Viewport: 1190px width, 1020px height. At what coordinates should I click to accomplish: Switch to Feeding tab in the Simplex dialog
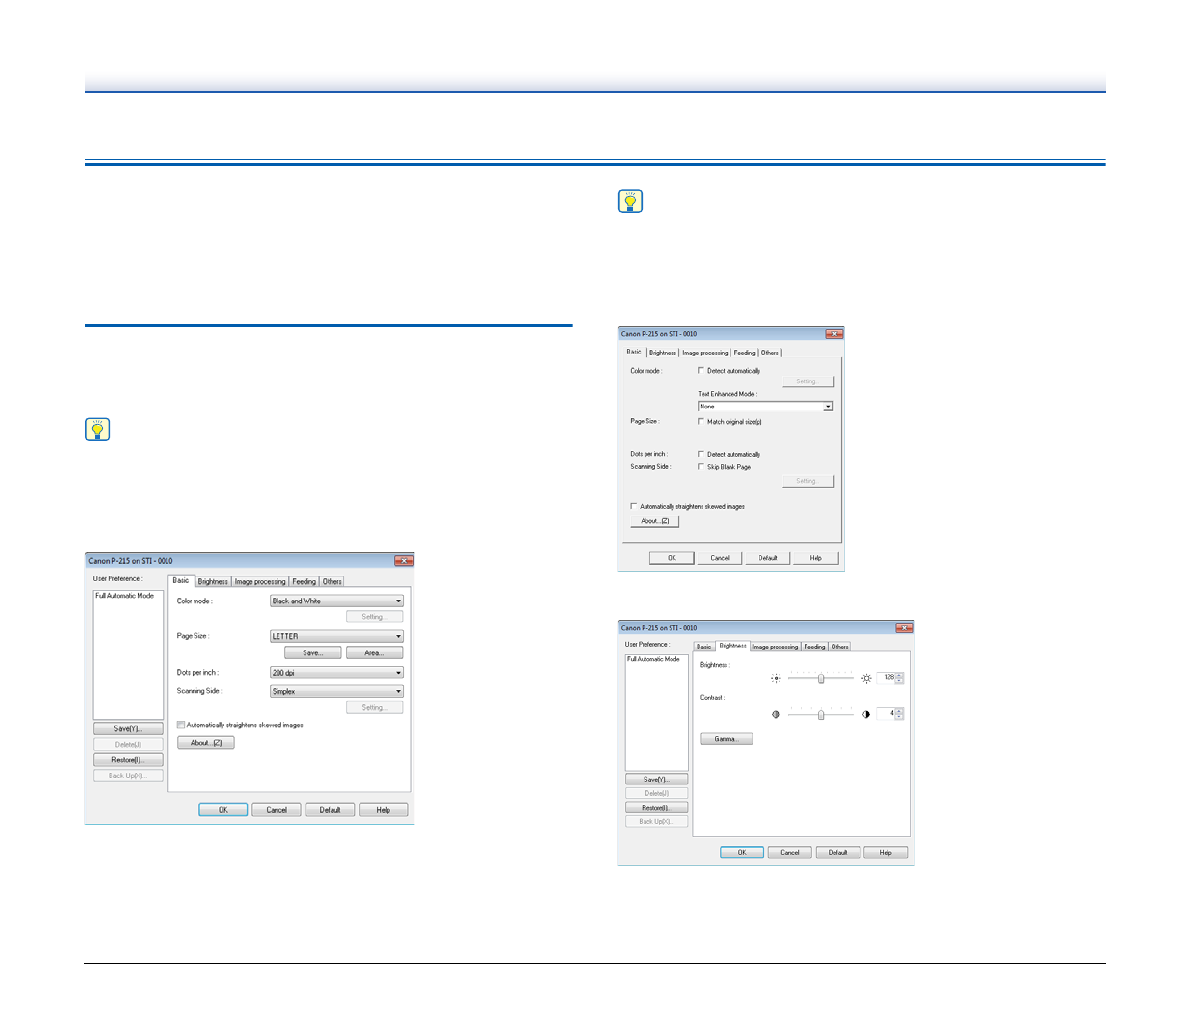tap(304, 581)
